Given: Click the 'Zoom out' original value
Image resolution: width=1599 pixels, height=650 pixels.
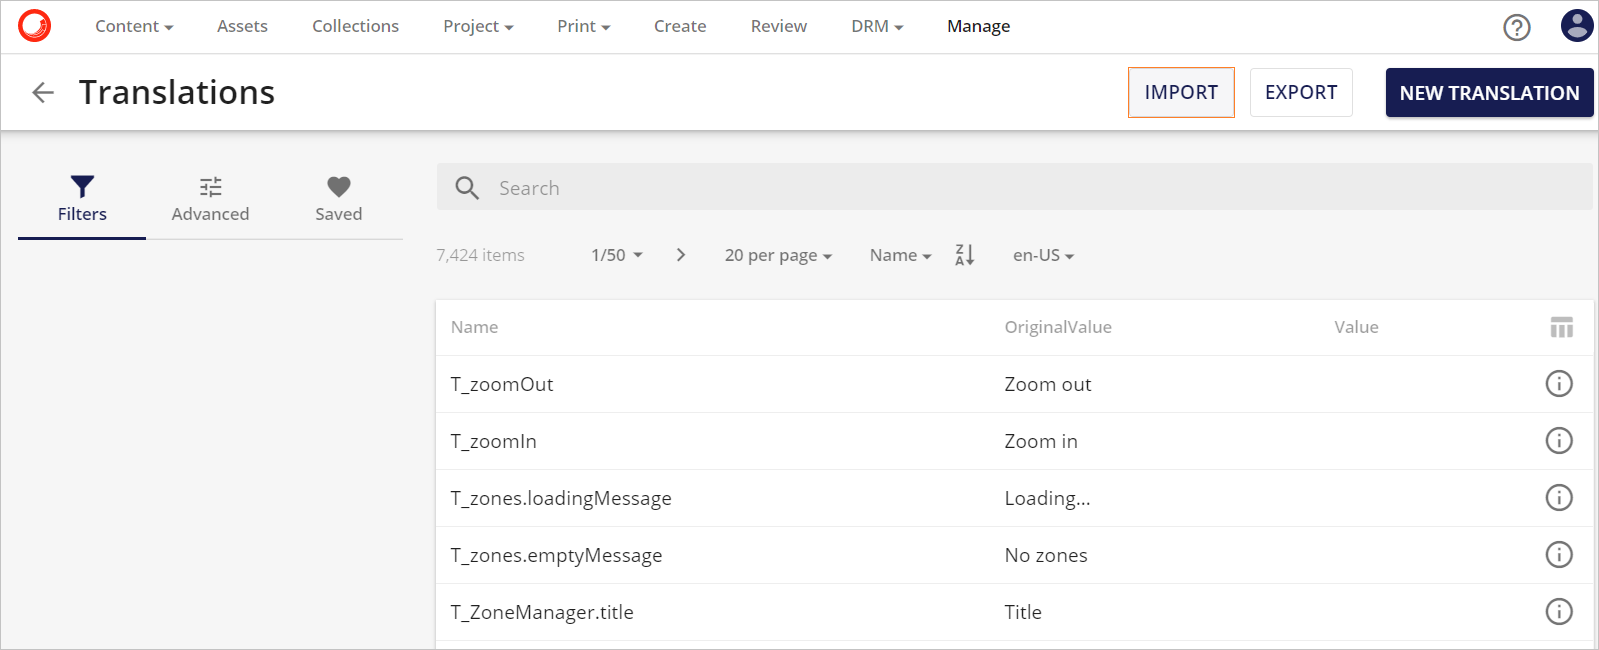Looking at the screenshot, I should (x=1048, y=384).
